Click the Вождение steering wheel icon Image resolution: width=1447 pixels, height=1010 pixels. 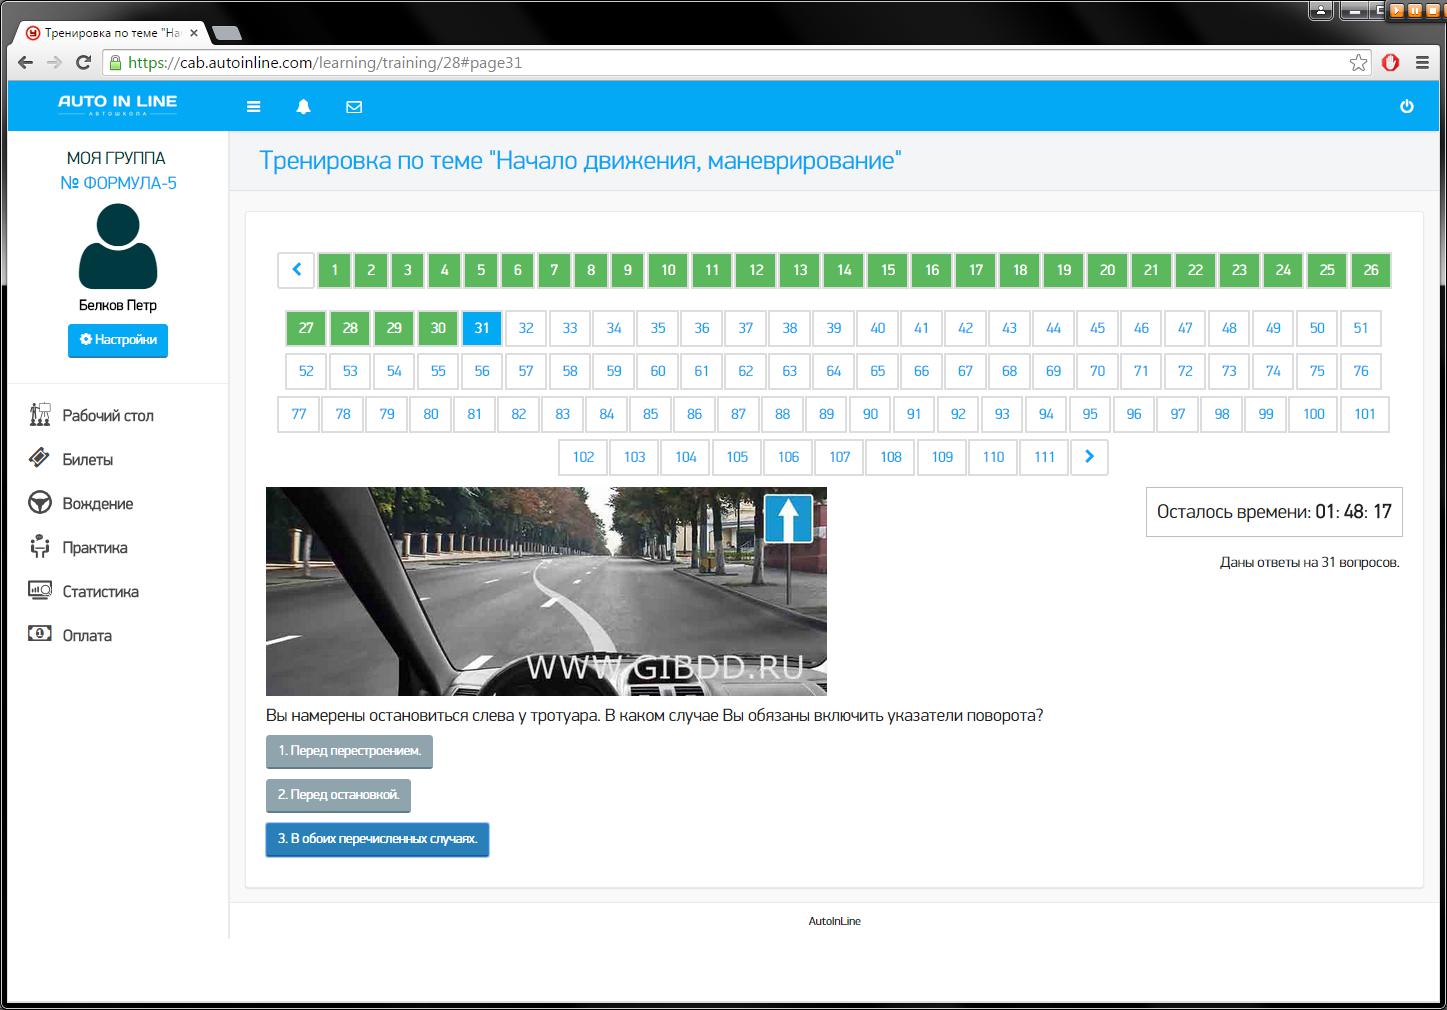tap(40, 502)
